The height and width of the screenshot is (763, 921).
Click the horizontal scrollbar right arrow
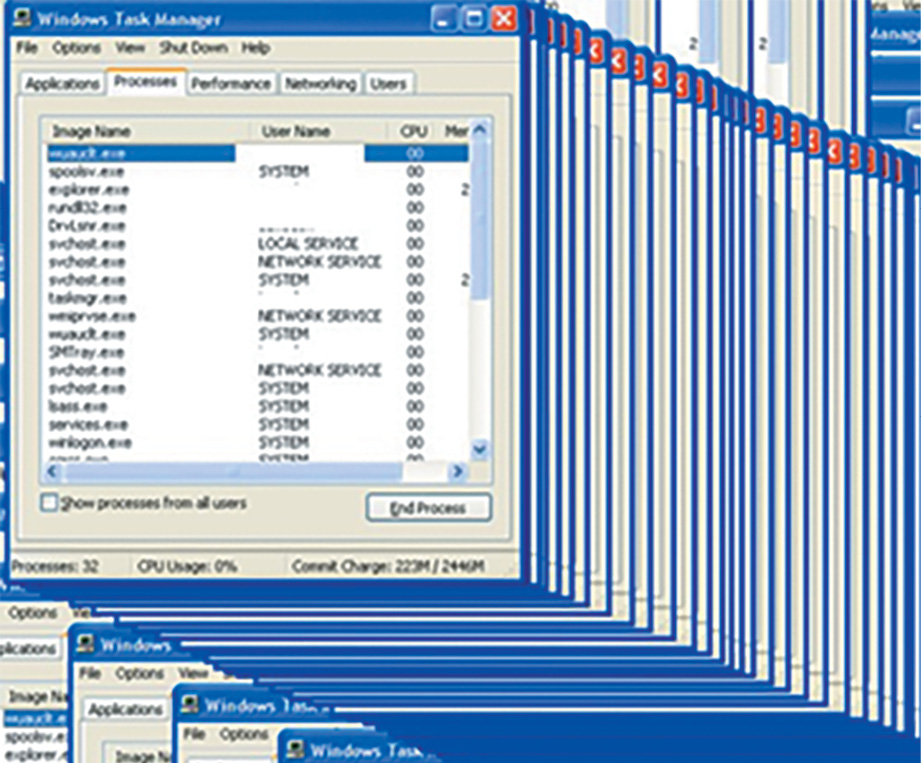point(457,471)
